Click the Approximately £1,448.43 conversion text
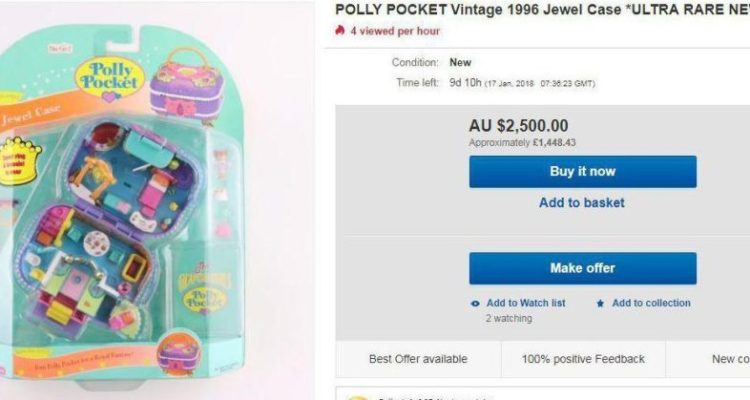The height and width of the screenshot is (400, 750). tap(522, 143)
